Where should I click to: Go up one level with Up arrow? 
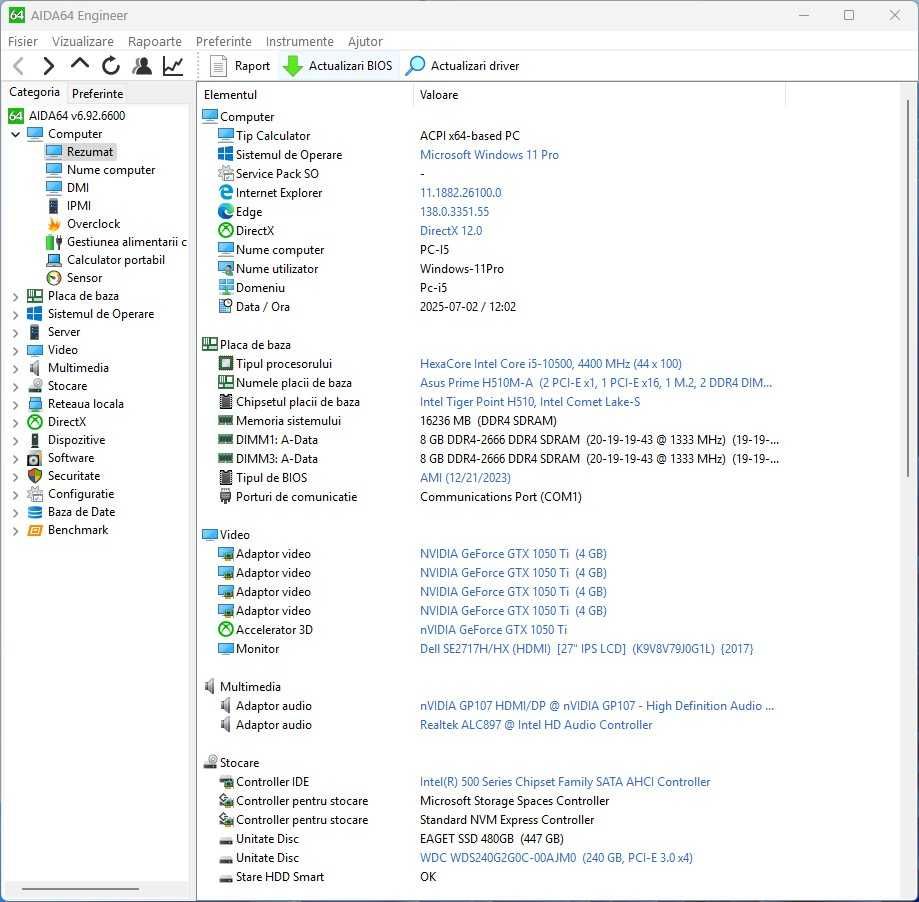[80, 64]
